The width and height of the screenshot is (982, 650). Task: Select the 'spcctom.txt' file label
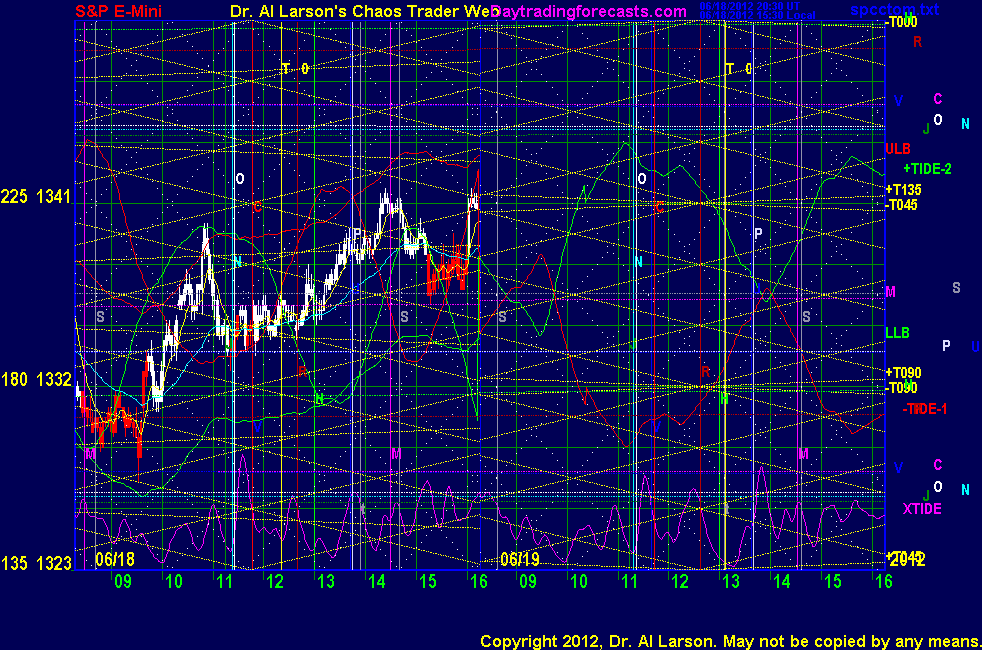[894, 9]
